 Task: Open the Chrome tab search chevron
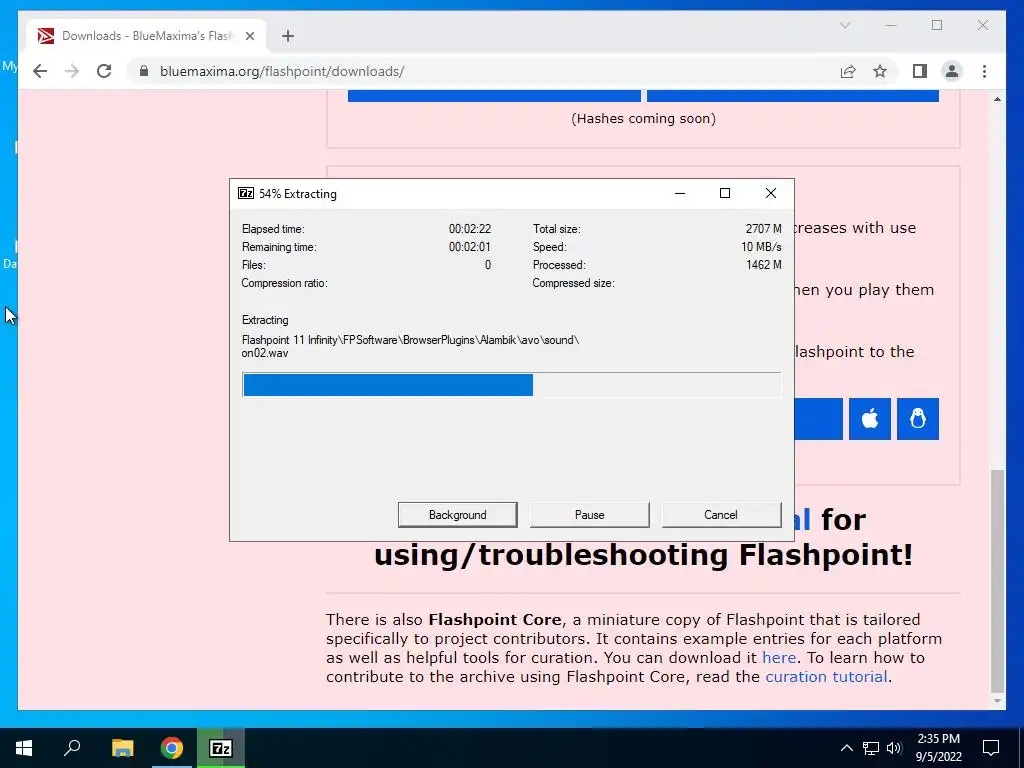coord(844,25)
